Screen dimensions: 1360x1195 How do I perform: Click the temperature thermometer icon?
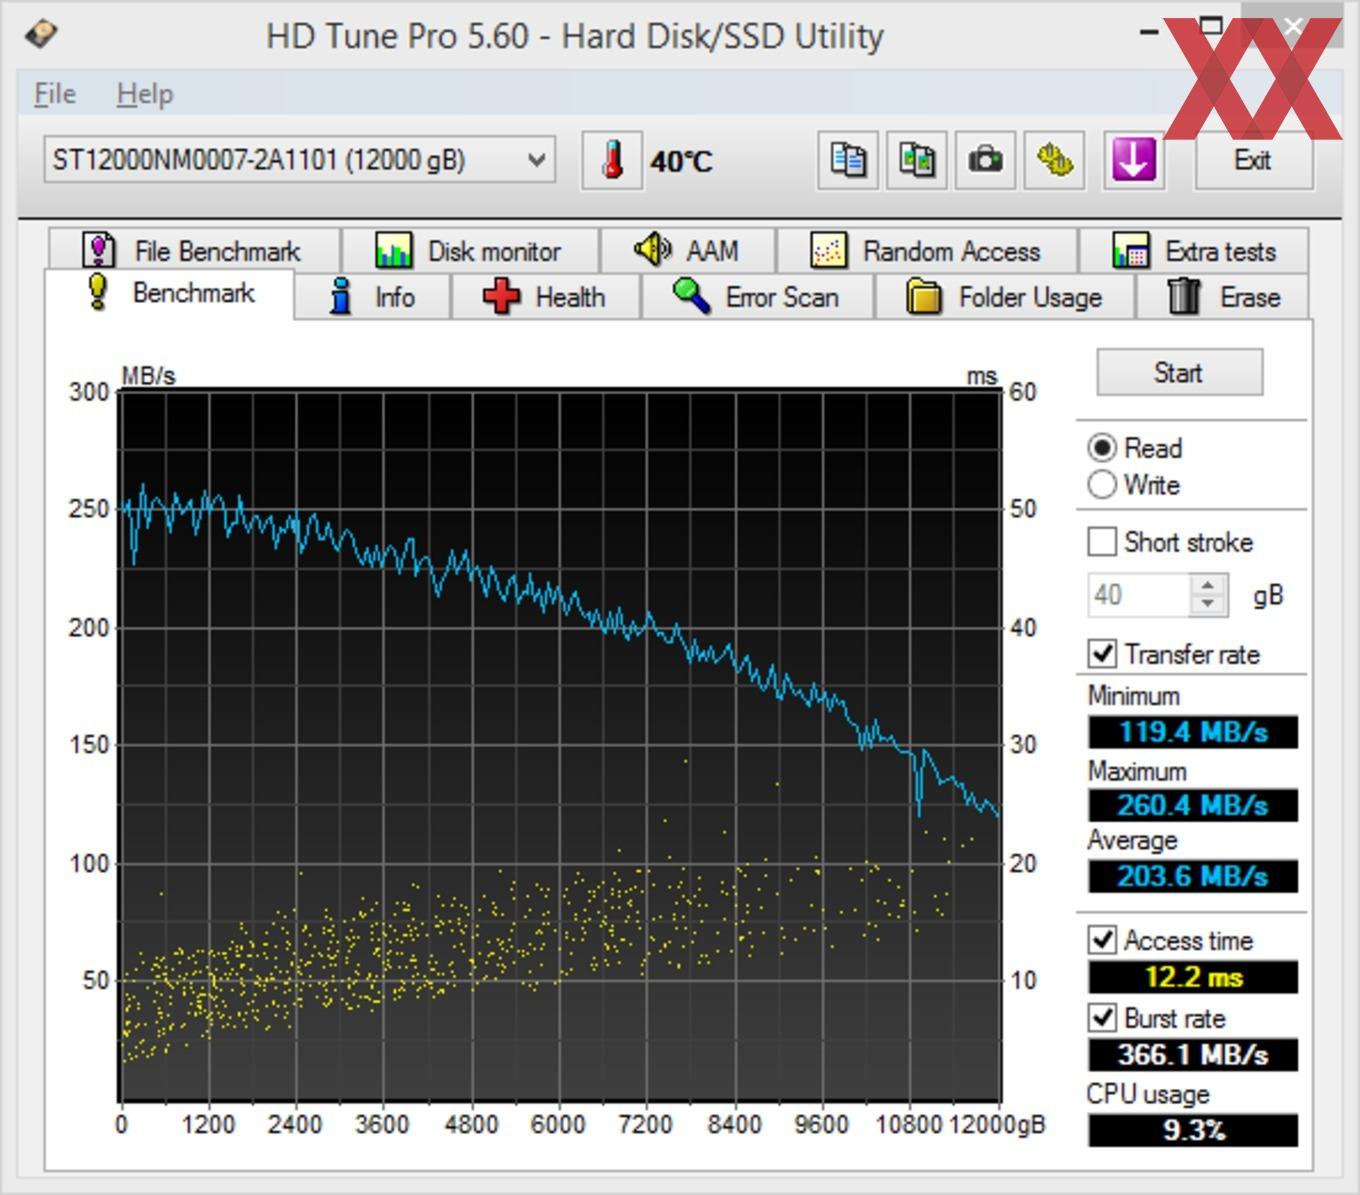[x=612, y=160]
